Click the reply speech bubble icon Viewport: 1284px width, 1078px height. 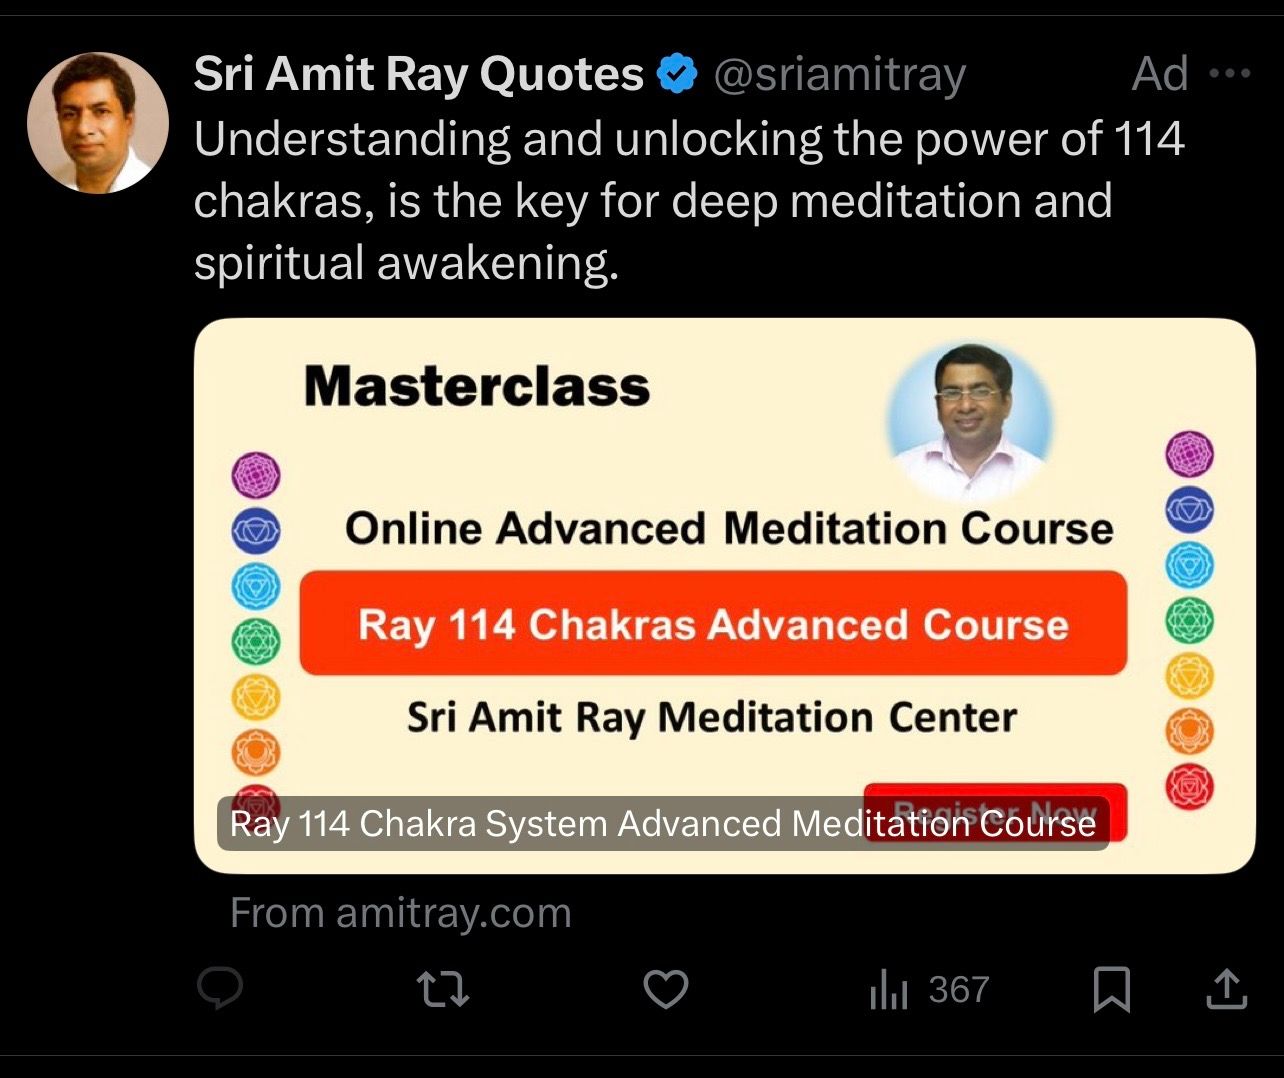click(220, 989)
